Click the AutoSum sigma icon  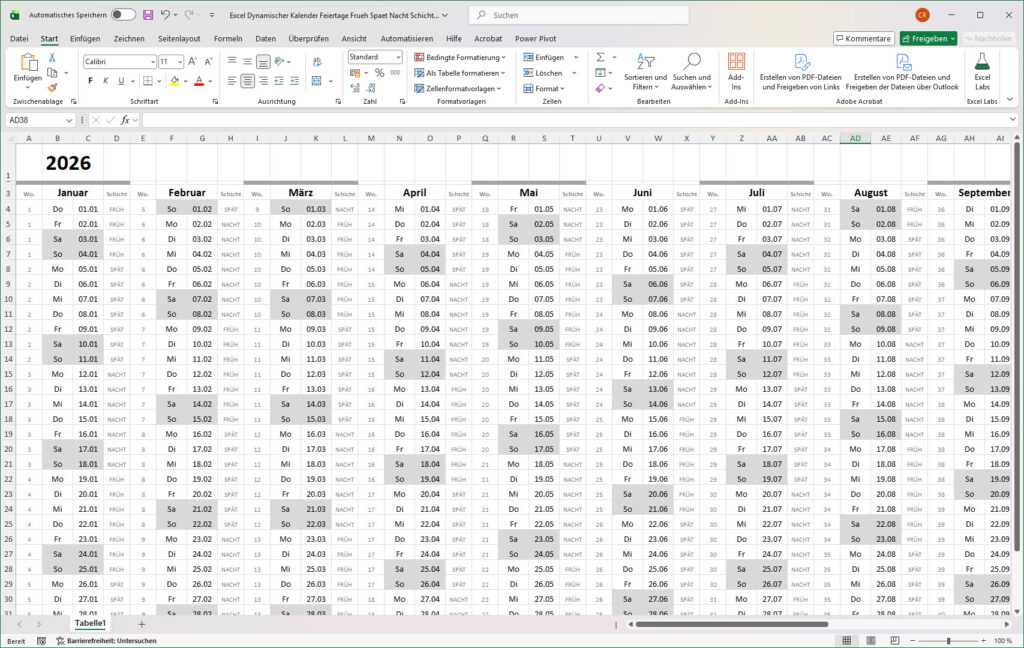pos(601,57)
